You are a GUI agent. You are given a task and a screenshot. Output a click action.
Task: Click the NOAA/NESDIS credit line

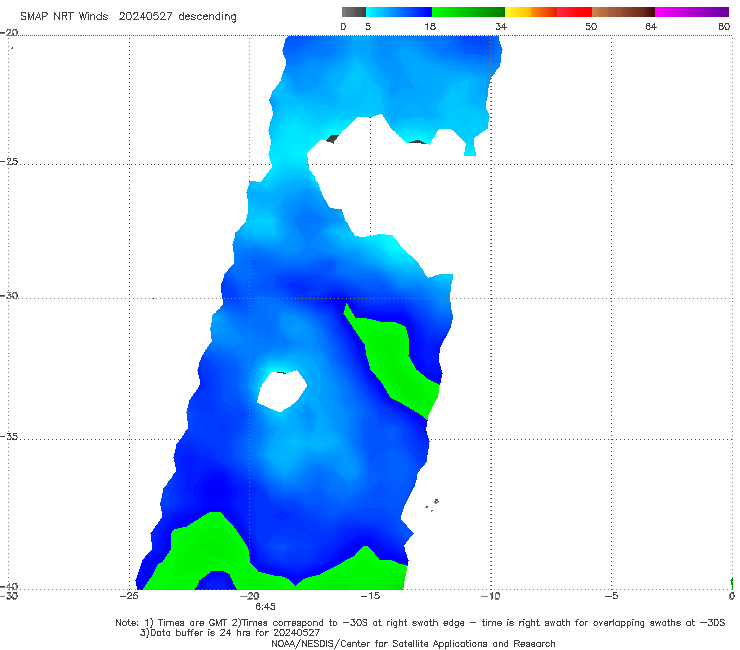[x=413, y=643]
